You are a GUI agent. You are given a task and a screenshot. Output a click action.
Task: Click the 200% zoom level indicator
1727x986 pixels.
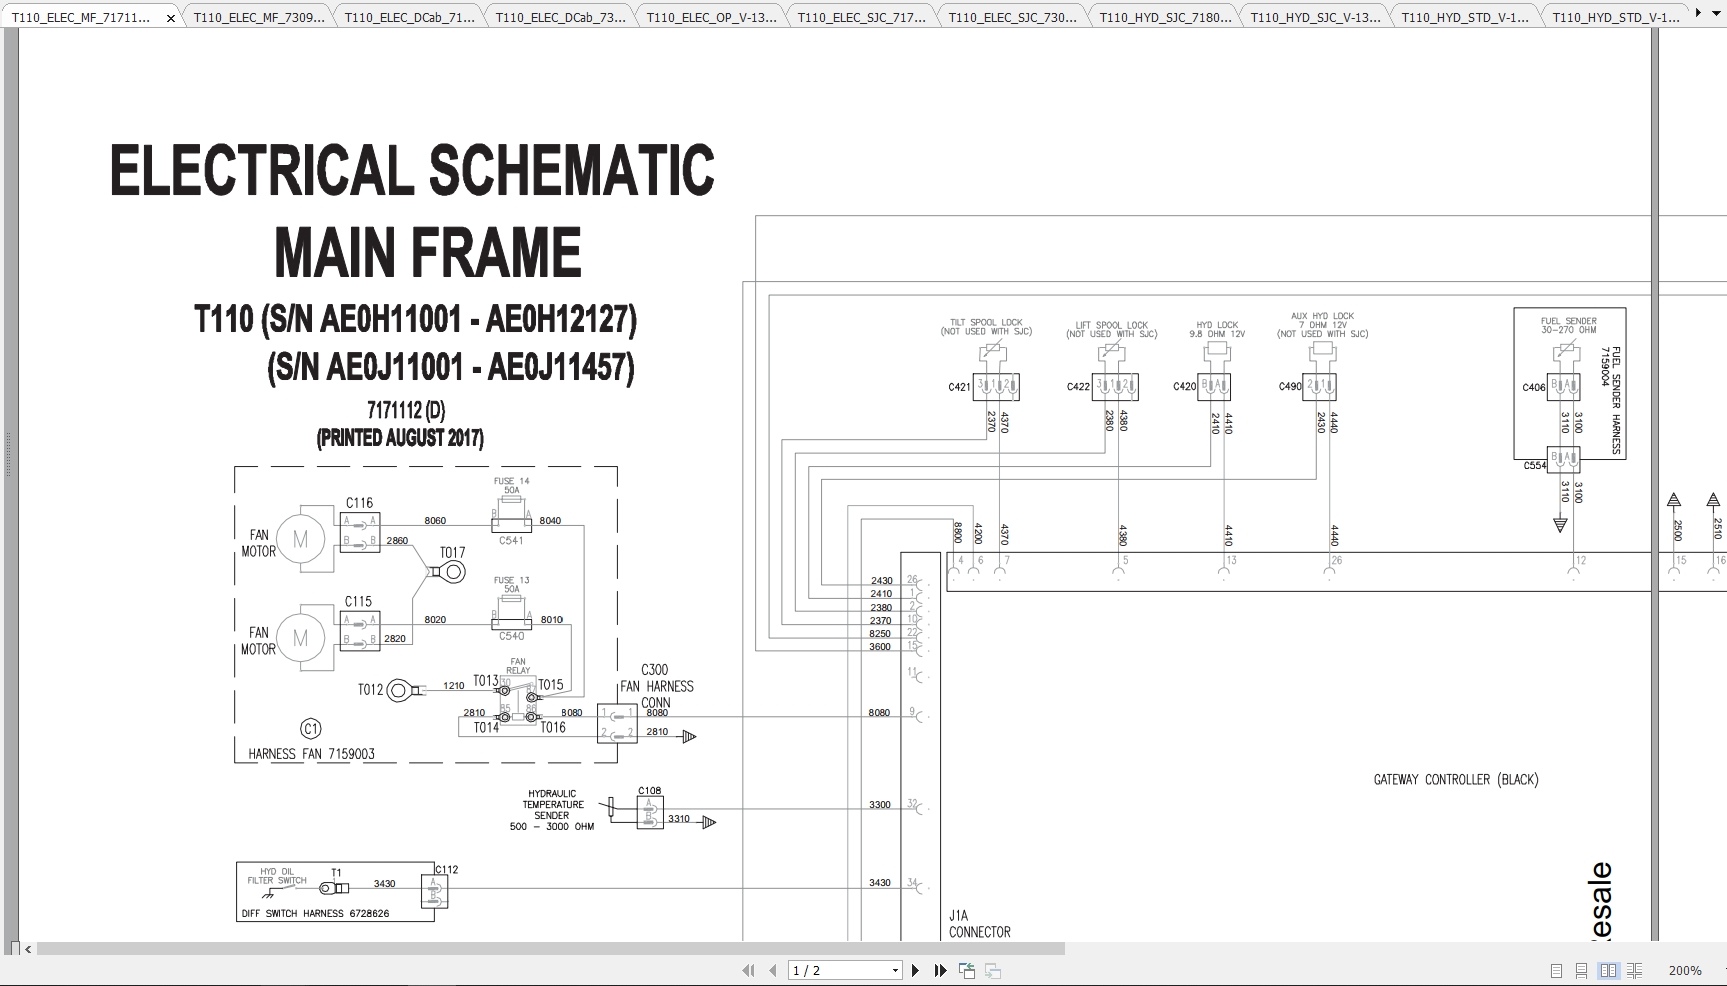(x=1686, y=970)
